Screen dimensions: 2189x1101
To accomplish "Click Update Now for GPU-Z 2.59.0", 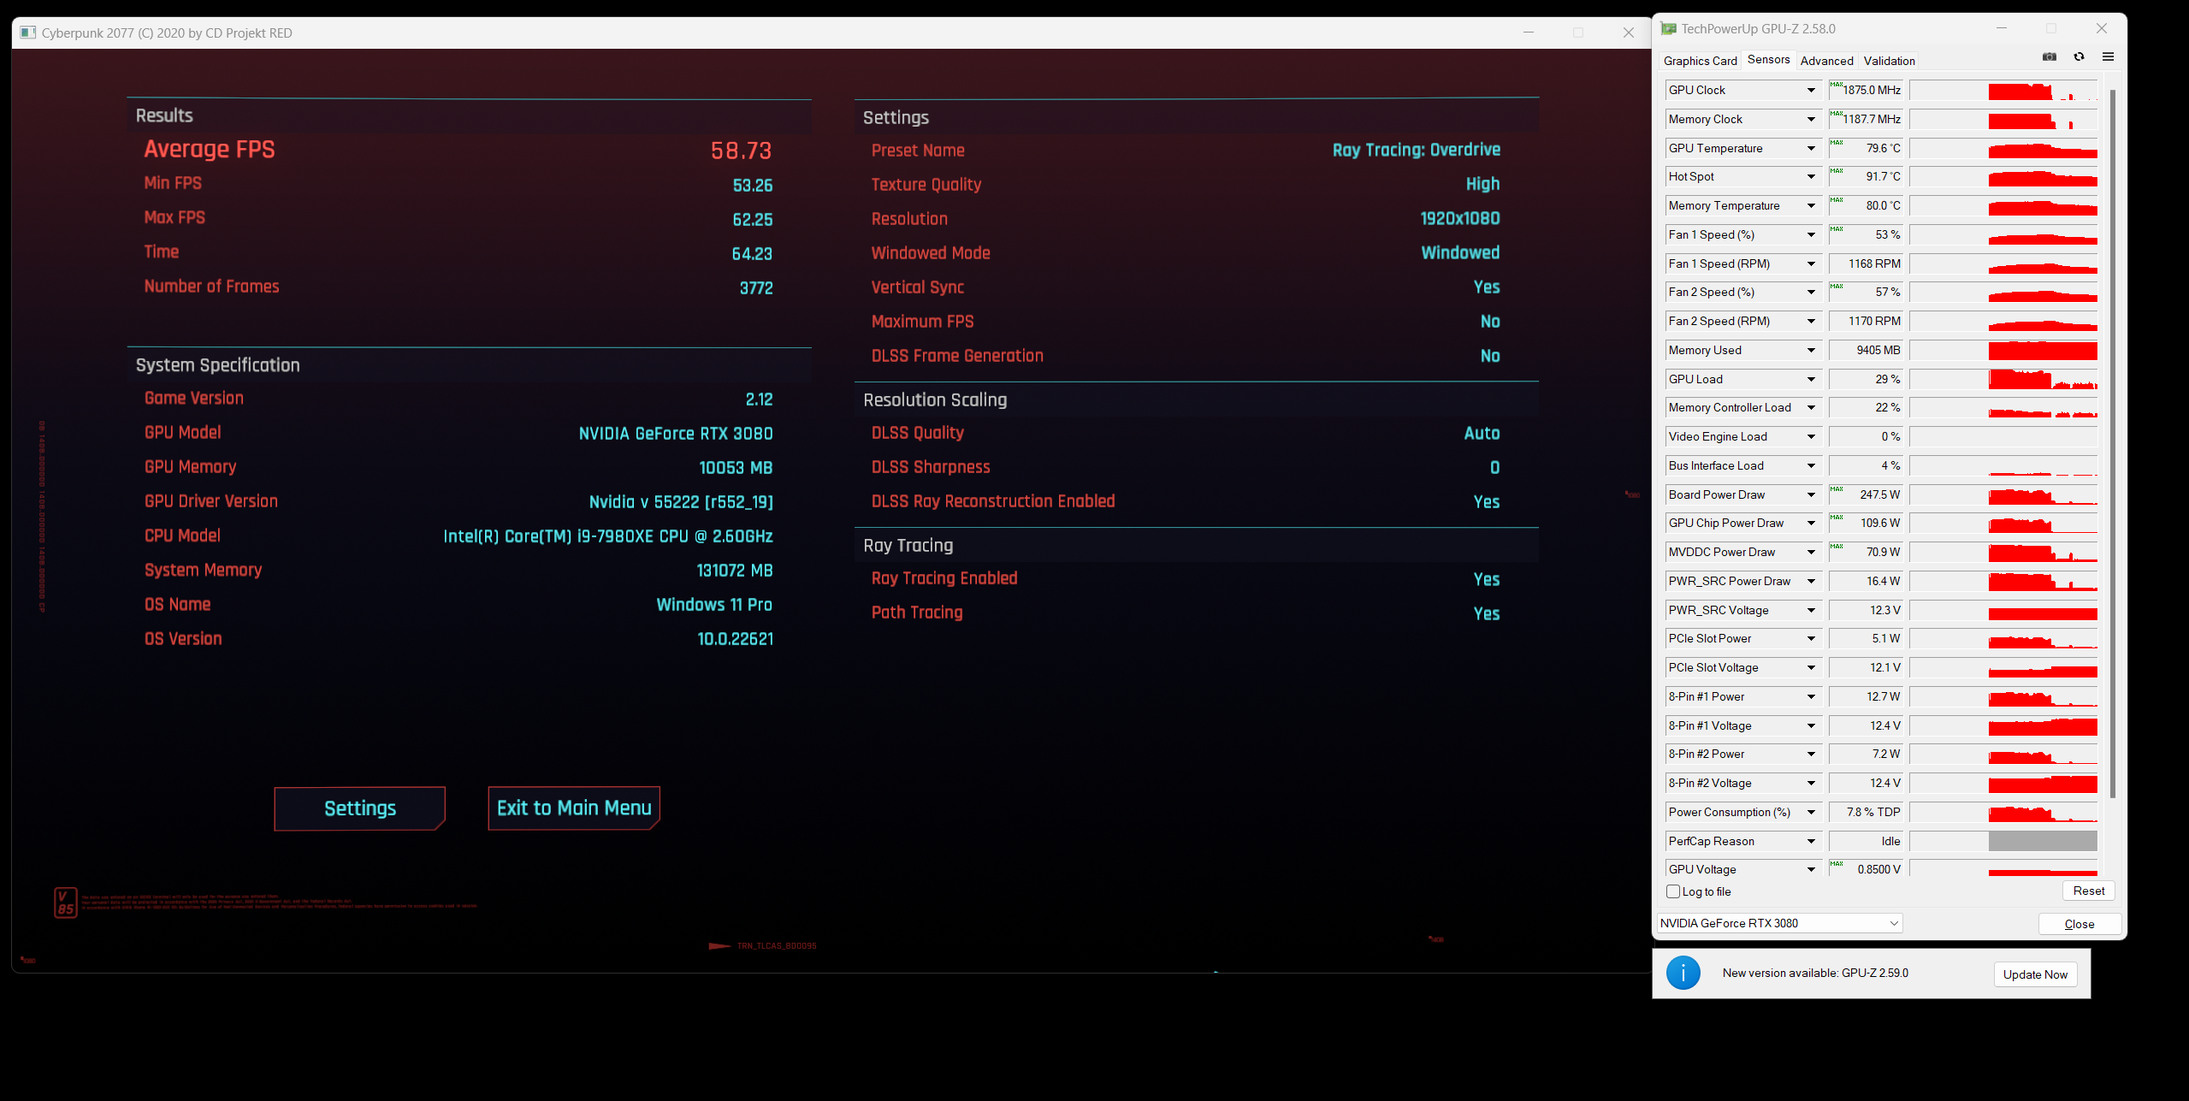I will point(2035,974).
